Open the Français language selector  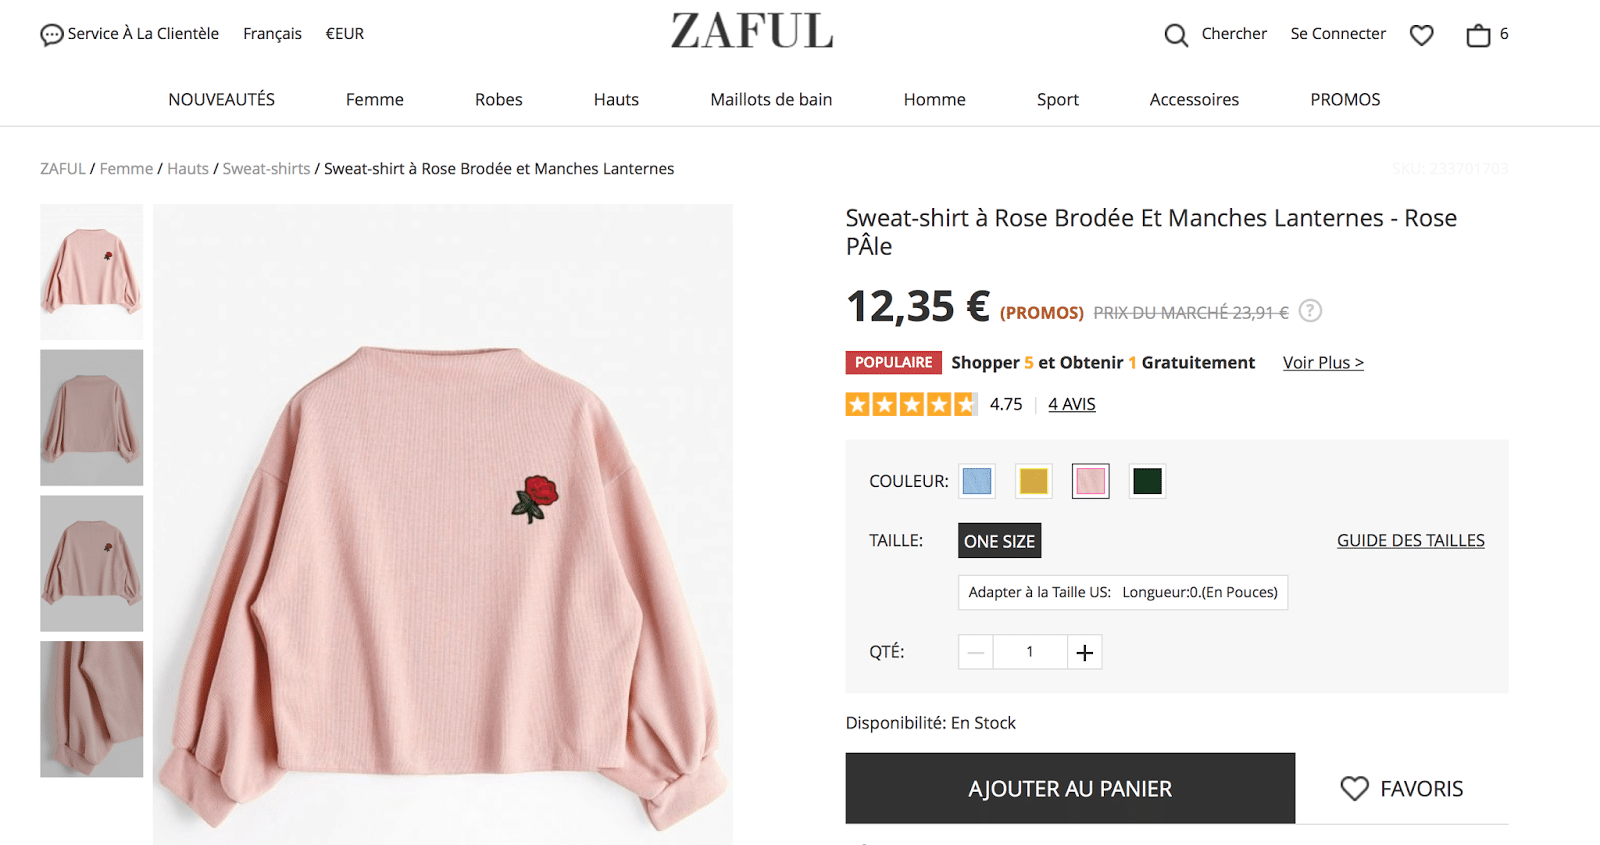(x=272, y=34)
